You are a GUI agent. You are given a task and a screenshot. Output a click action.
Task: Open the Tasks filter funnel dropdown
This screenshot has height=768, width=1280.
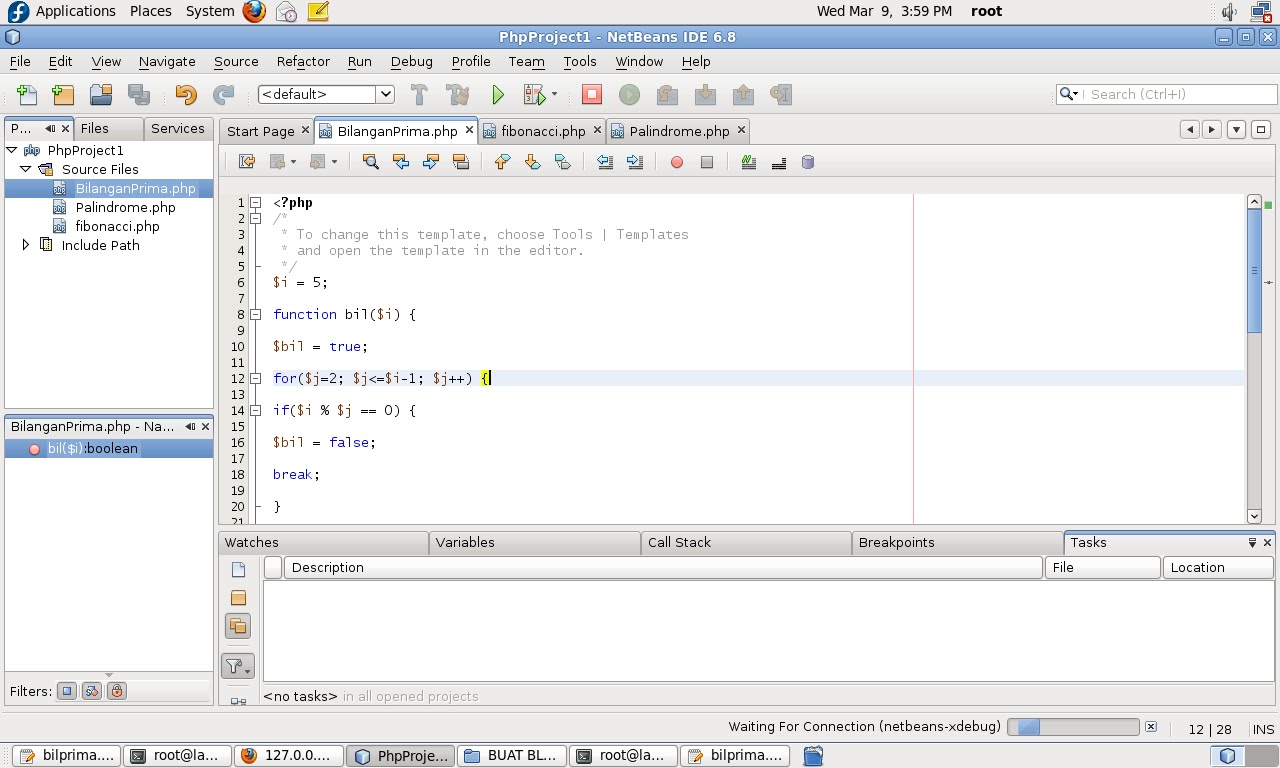tap(238, 666)
